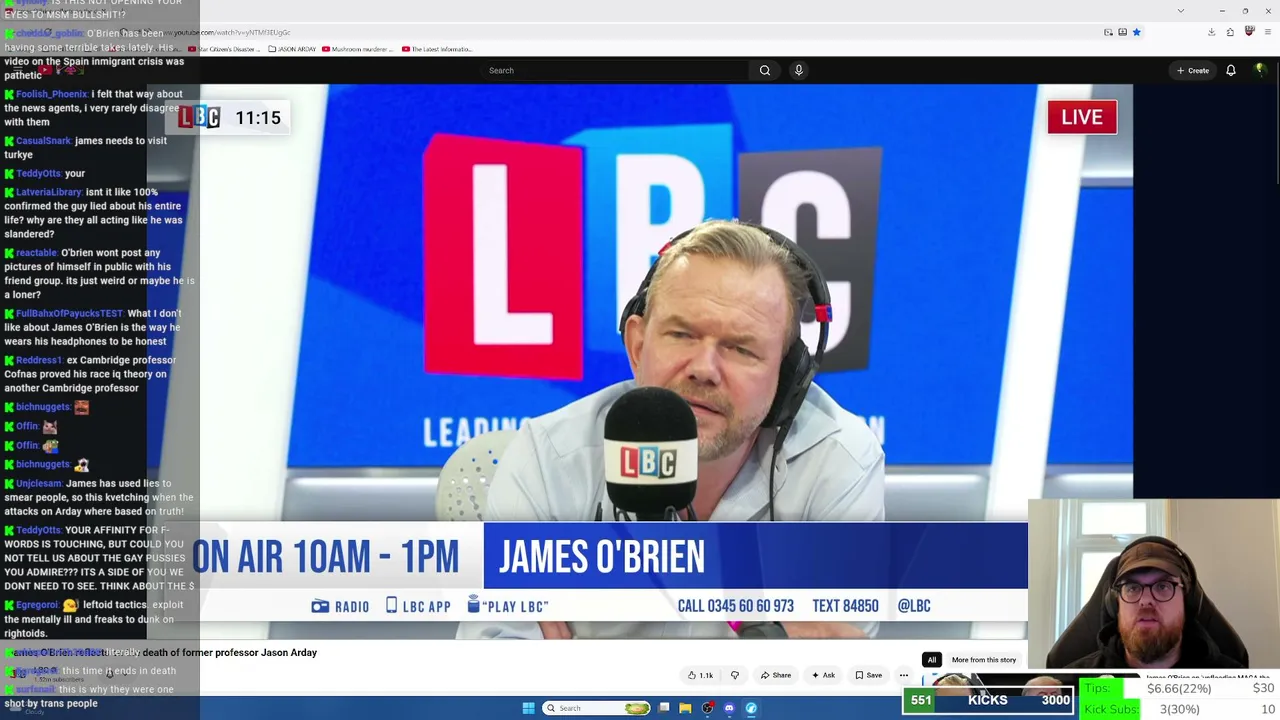The width and height of the screenshot is (1280, 720).
Task: Open Discord from the taskbar
Action: click(x=729, y=708)
